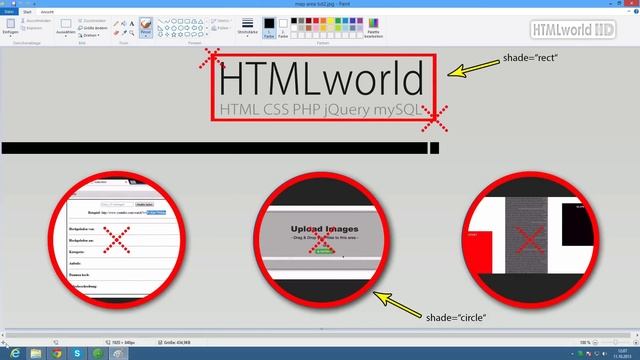Click Kopieren copy button
Image resolution: width=640 pixels, height=360 pixels.
click(31, 28)
